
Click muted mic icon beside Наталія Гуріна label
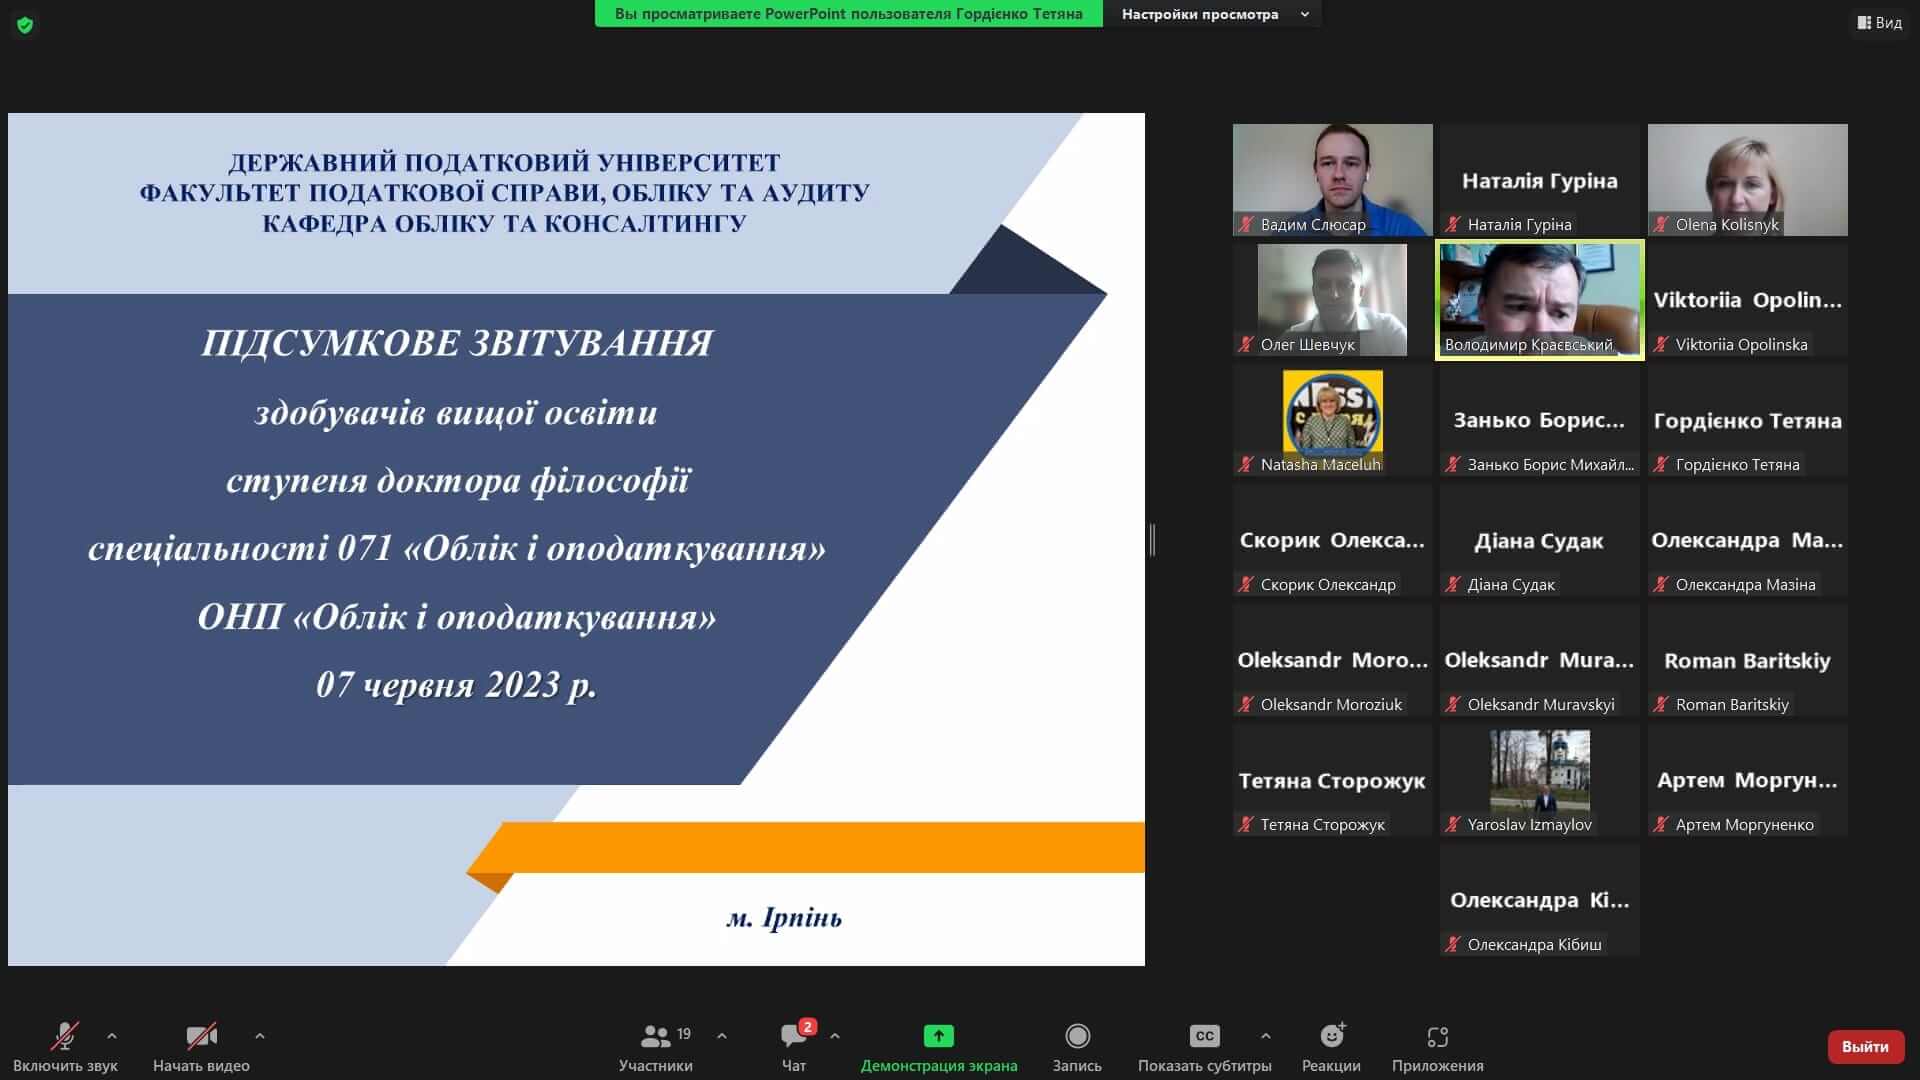coord(1453,225)
